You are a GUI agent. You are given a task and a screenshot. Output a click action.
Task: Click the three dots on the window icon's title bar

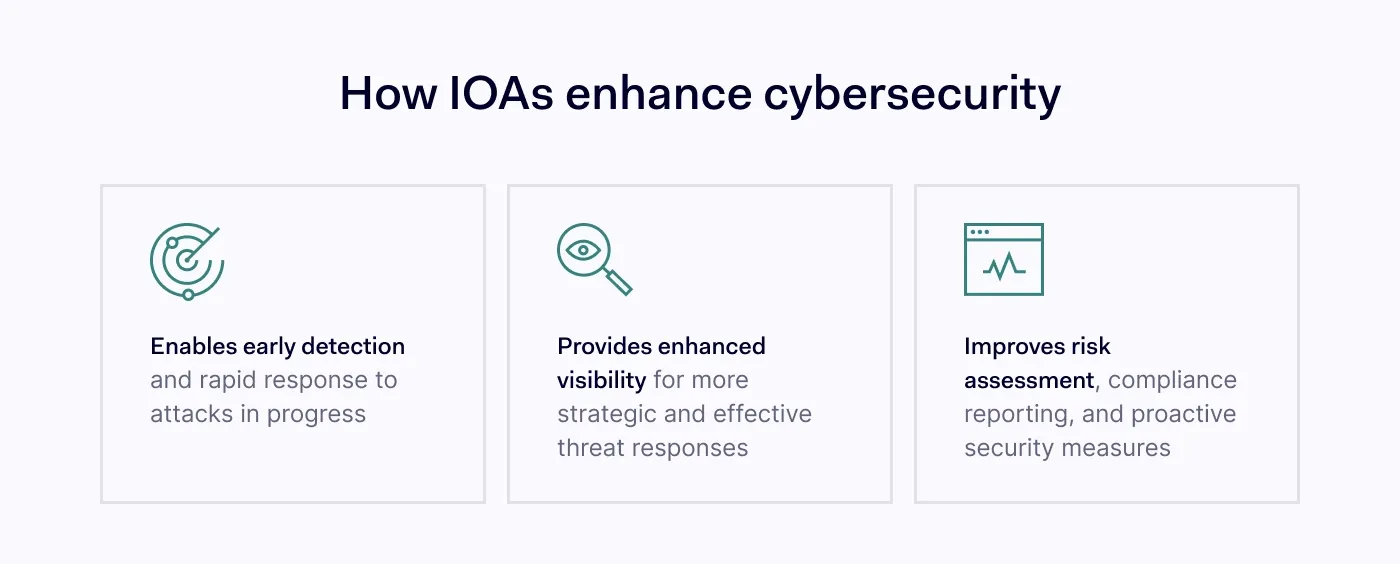tap(980, 232)
